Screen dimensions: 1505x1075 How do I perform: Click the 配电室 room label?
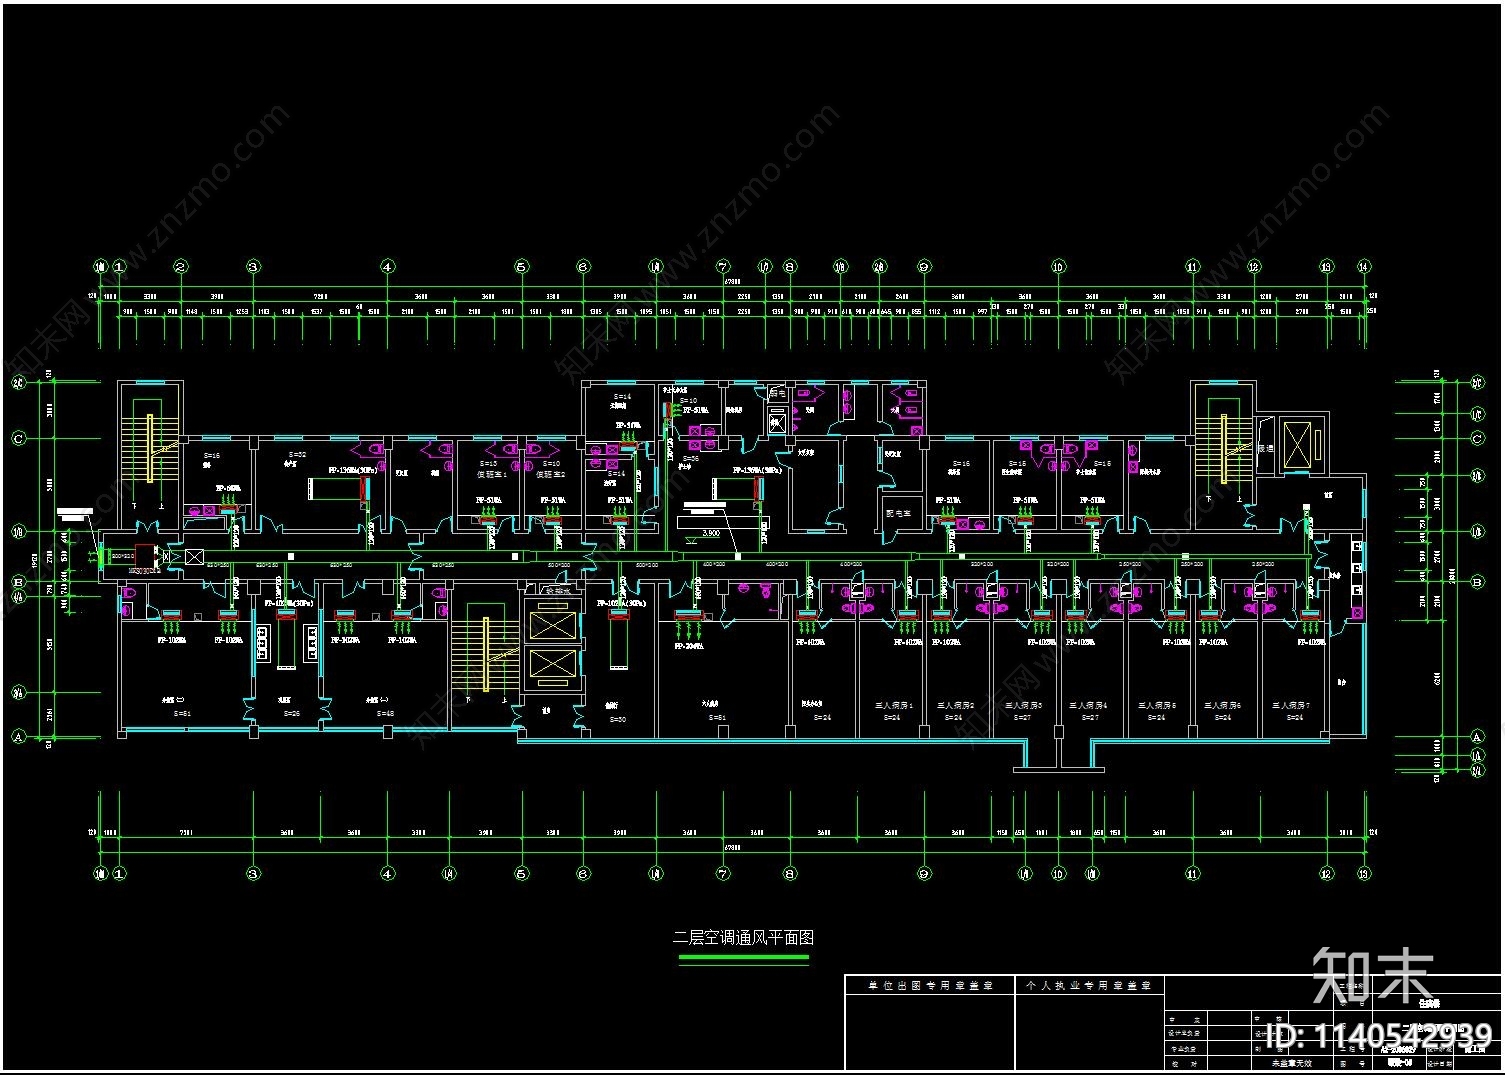(x=898, y=513)
